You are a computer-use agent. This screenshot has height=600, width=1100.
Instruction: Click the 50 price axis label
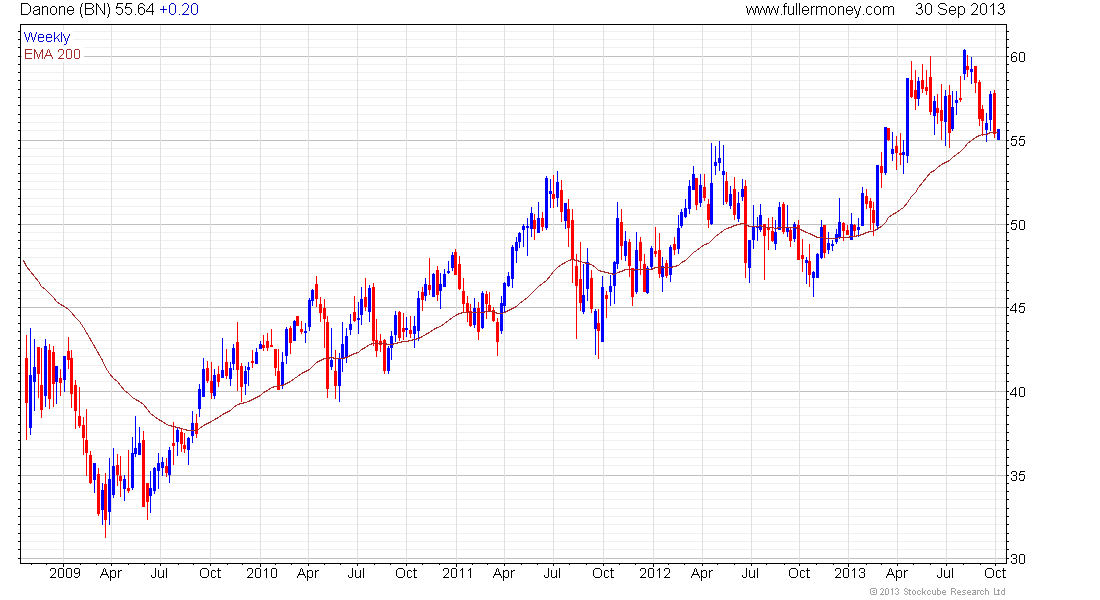1017,225
